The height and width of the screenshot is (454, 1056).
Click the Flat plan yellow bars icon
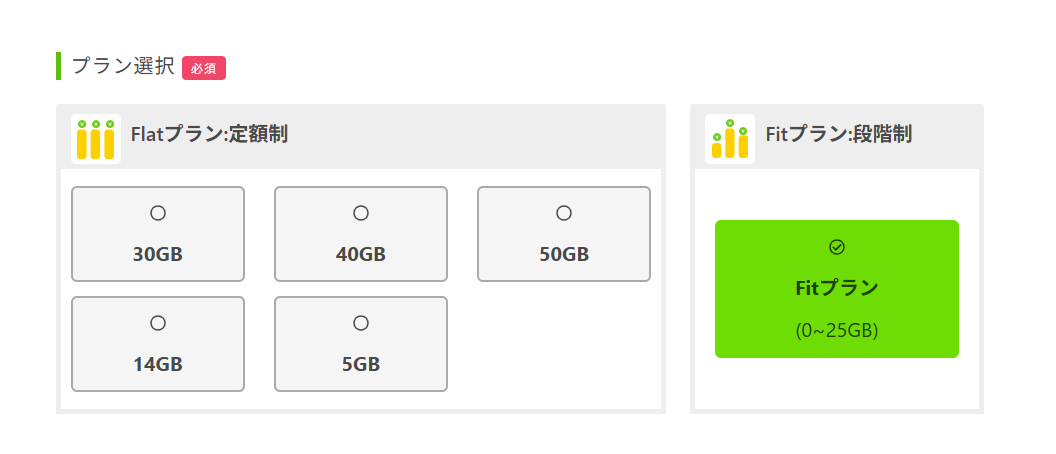pos(96,138)
